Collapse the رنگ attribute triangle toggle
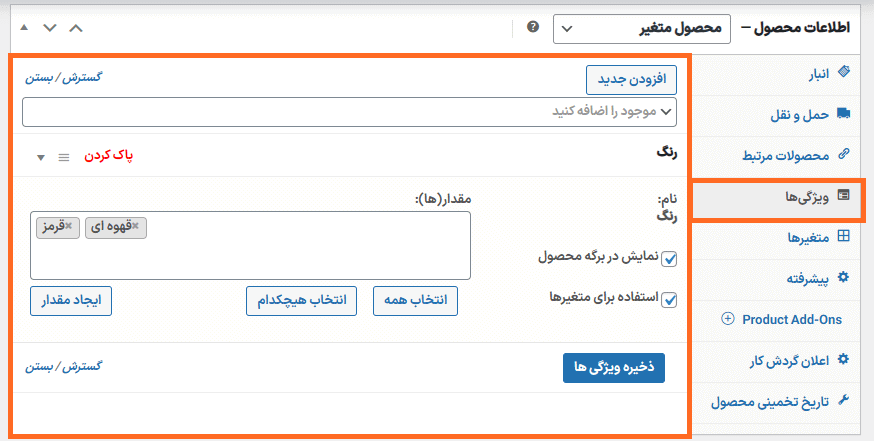Screen dimensions: 874x441 (41, 158)
